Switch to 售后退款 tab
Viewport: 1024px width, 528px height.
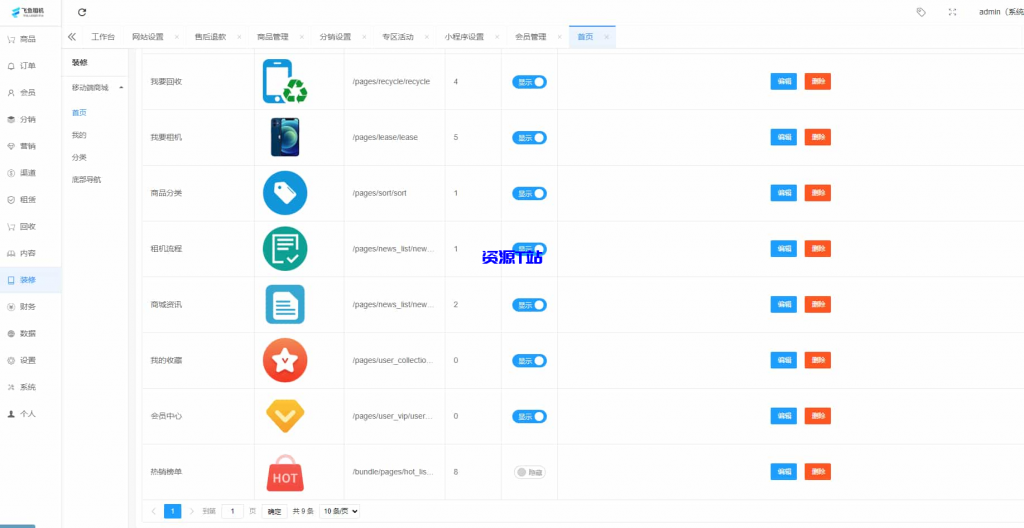point(210,37)
